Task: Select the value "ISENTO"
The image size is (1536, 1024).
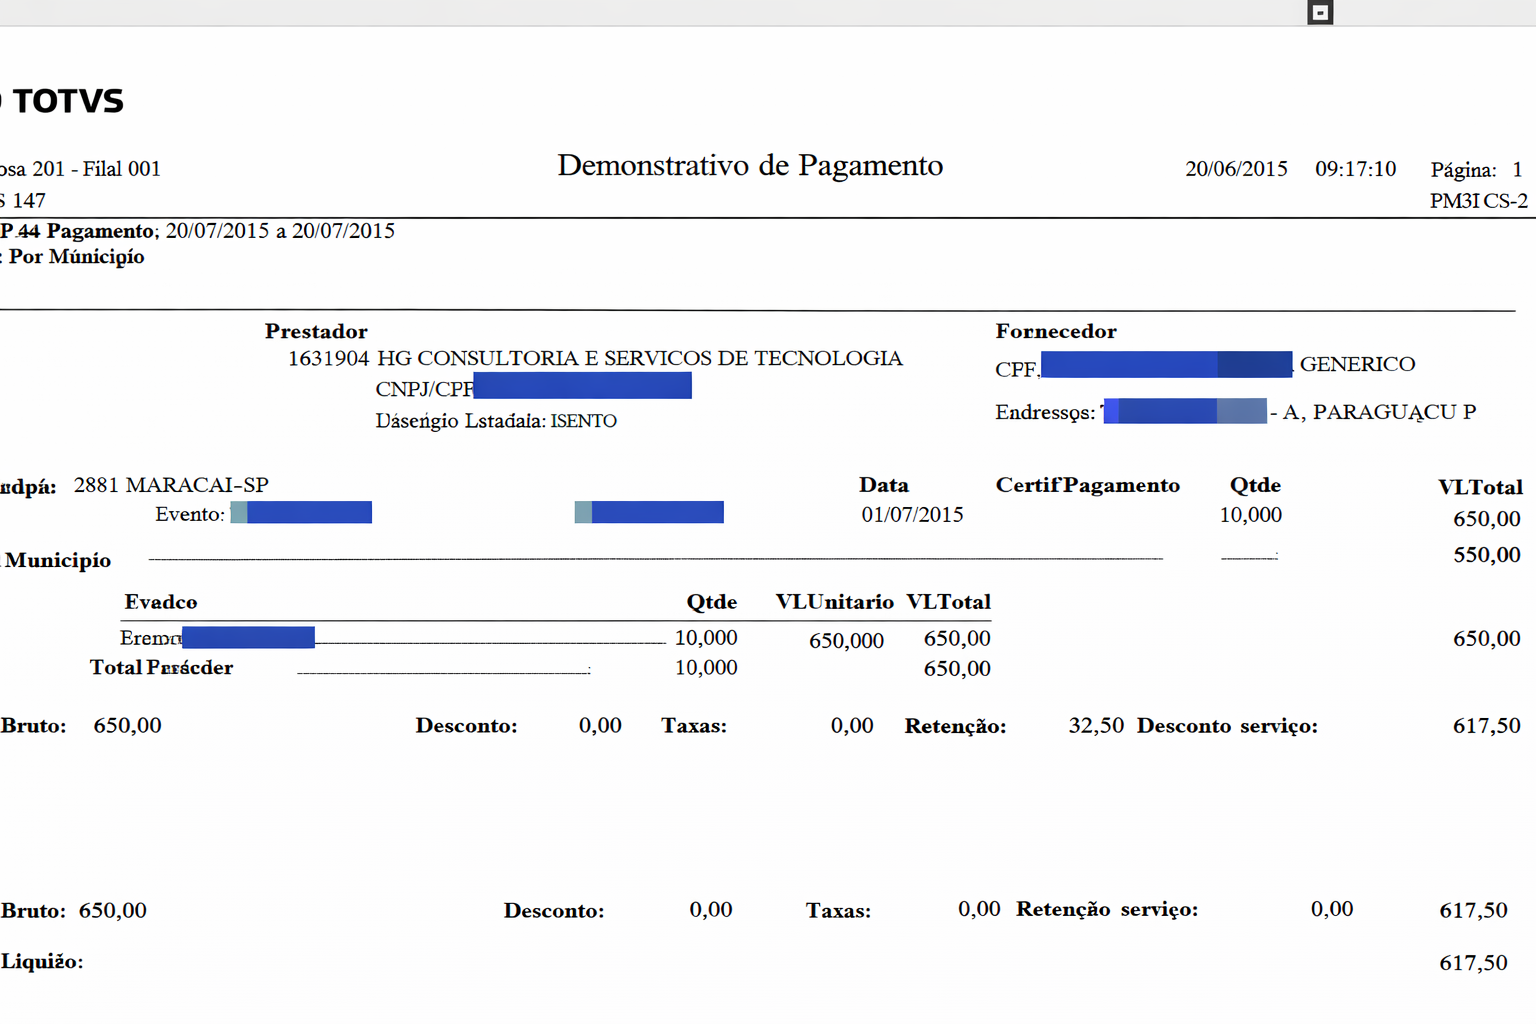Action: pos(584,421)
